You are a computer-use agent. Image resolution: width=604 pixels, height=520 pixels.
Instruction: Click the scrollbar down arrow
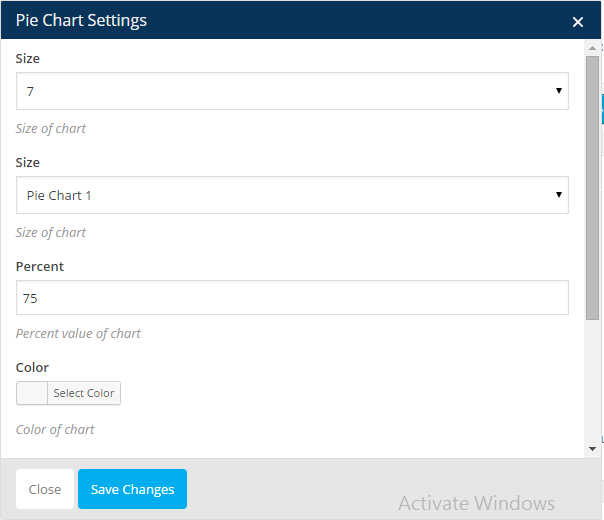click(x=592, y=449)
